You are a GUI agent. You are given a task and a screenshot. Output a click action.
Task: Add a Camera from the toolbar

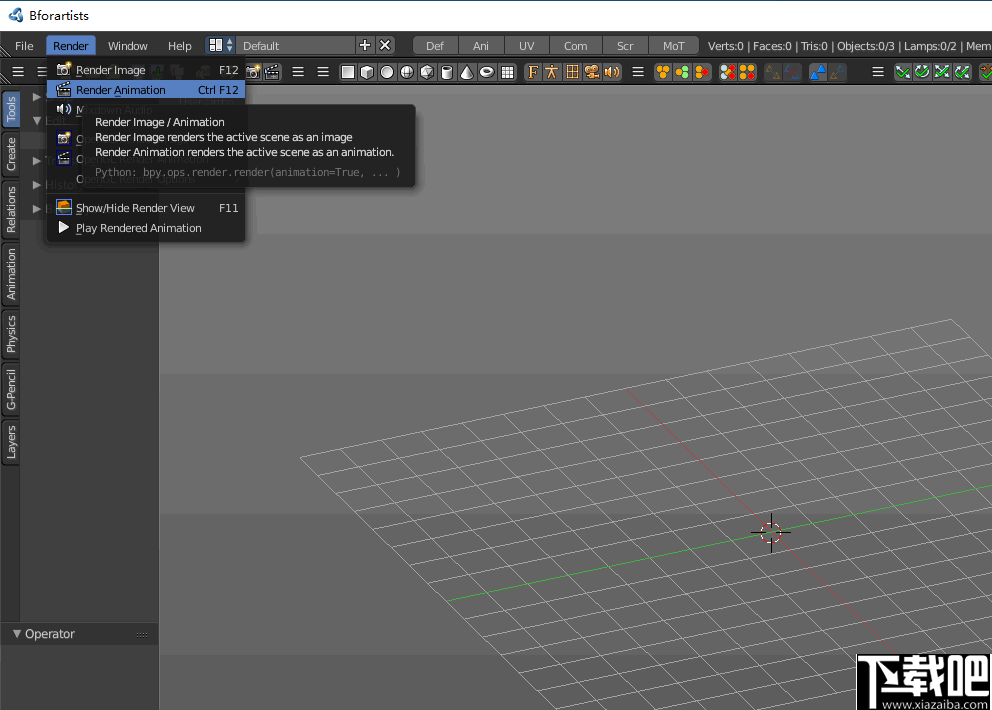tap(593, 72)
